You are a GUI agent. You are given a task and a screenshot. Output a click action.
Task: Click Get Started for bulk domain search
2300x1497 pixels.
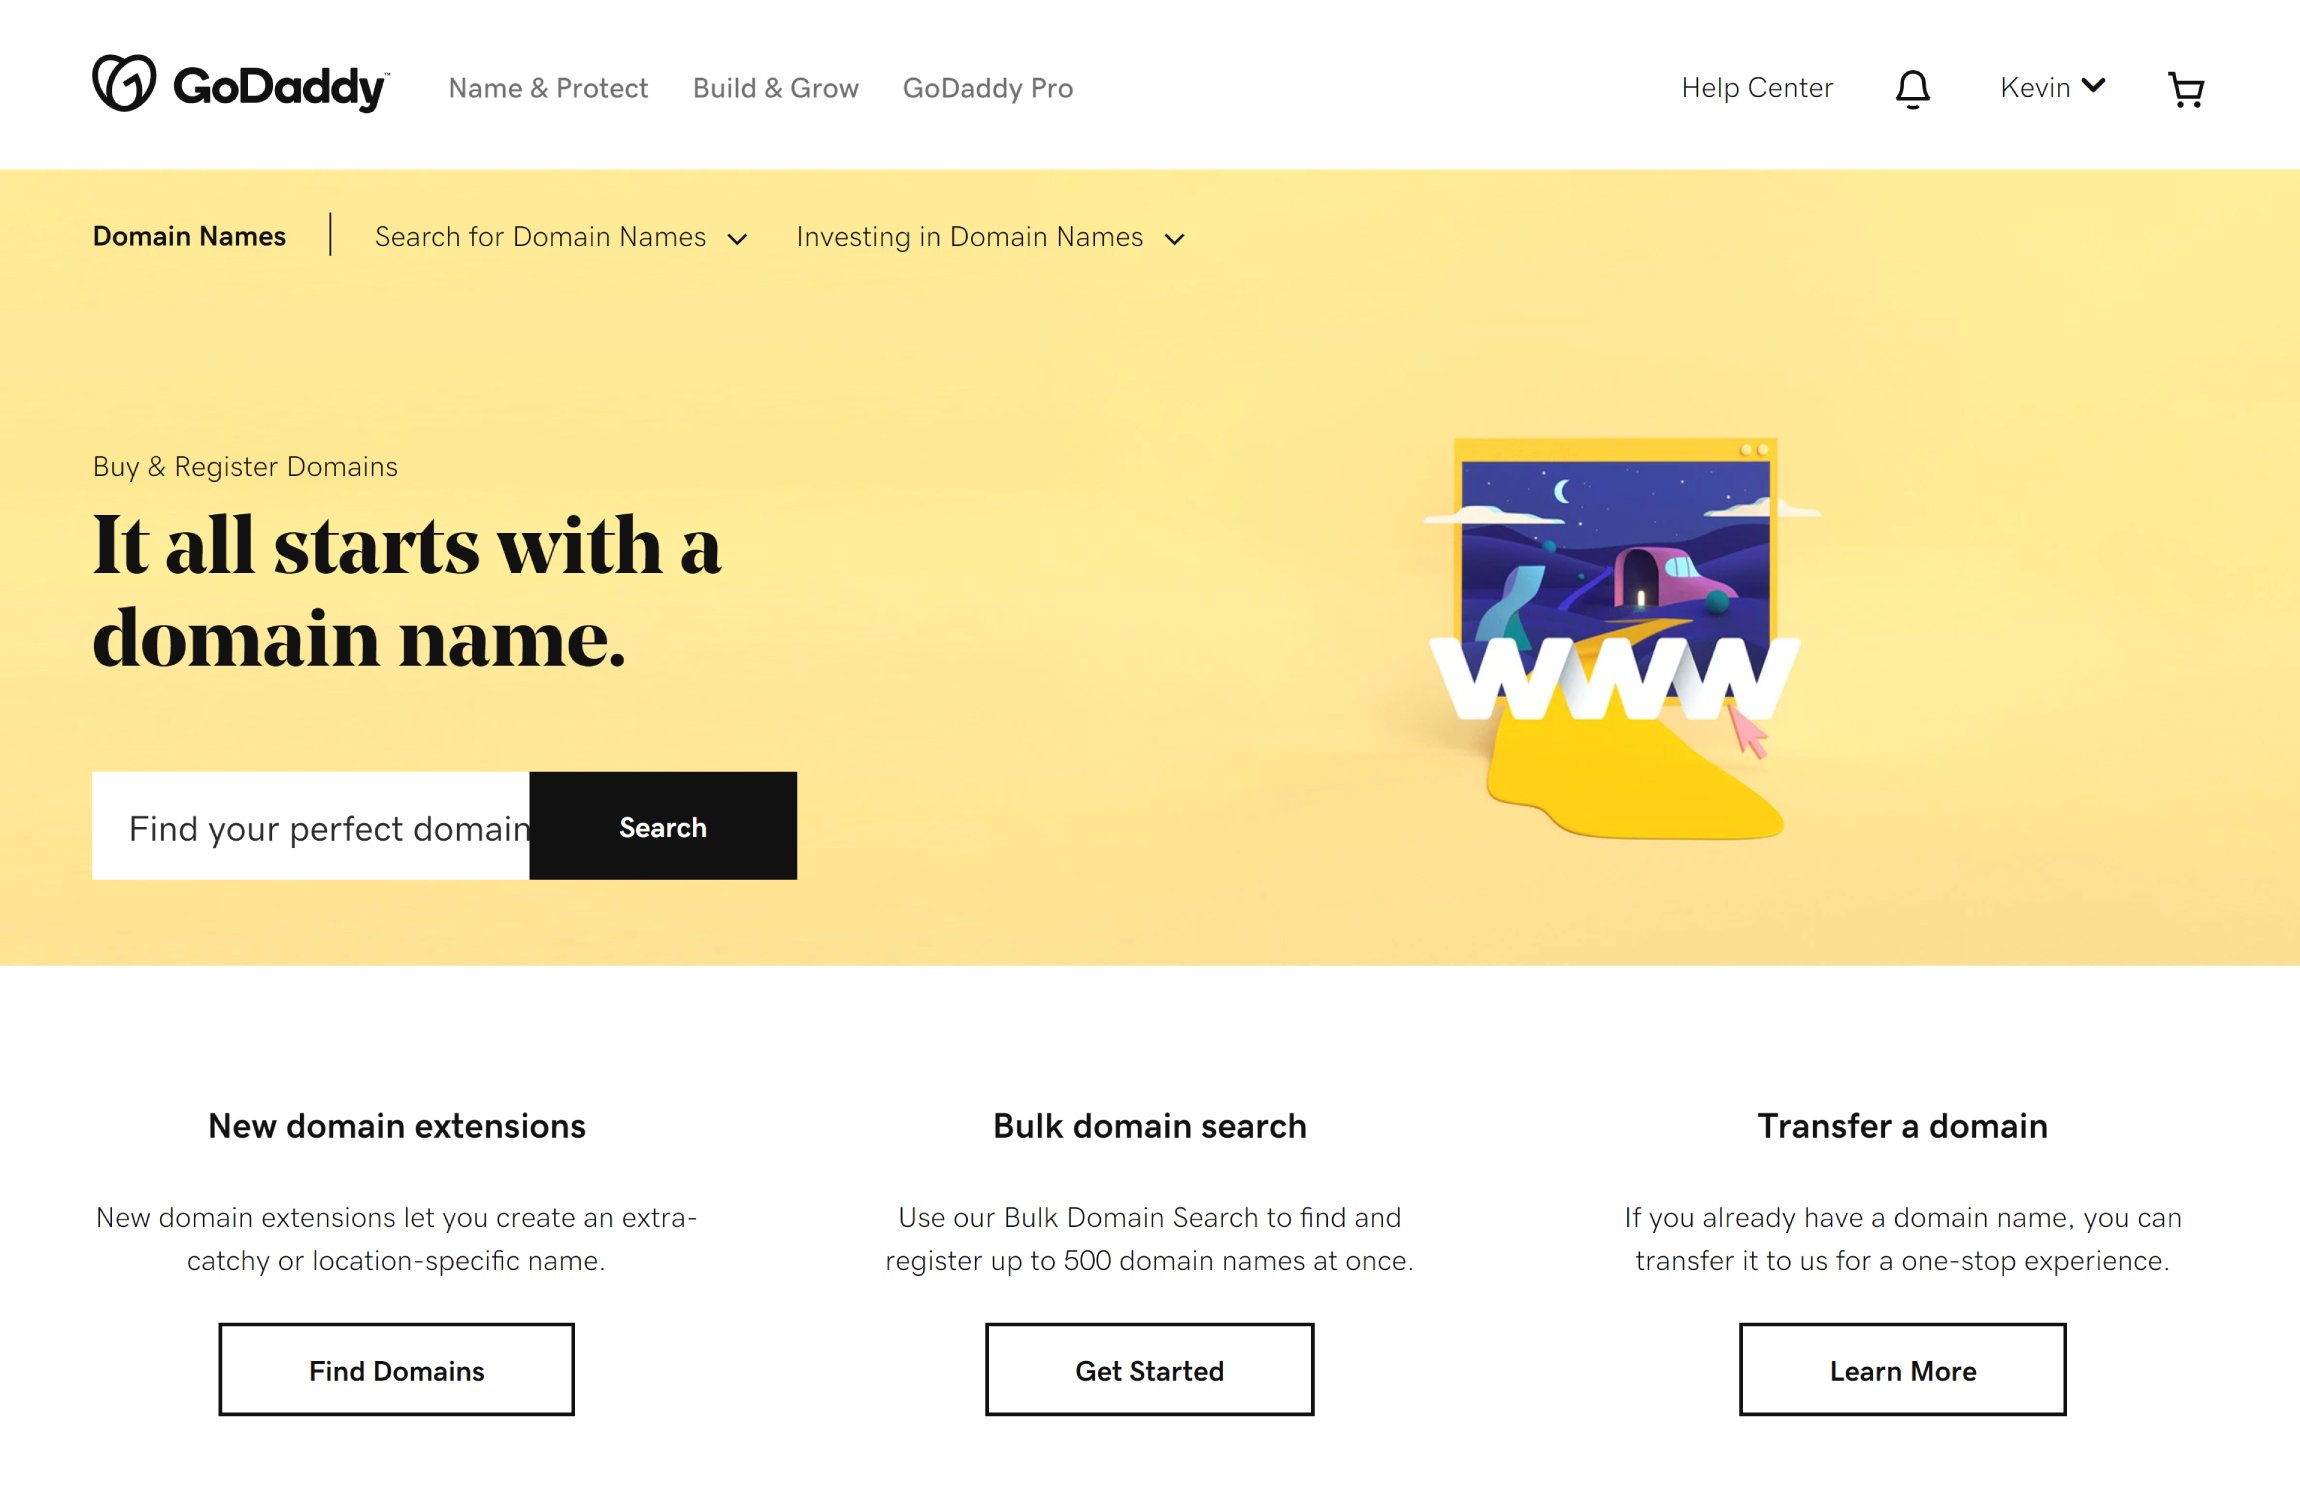click(1150, 1370)
